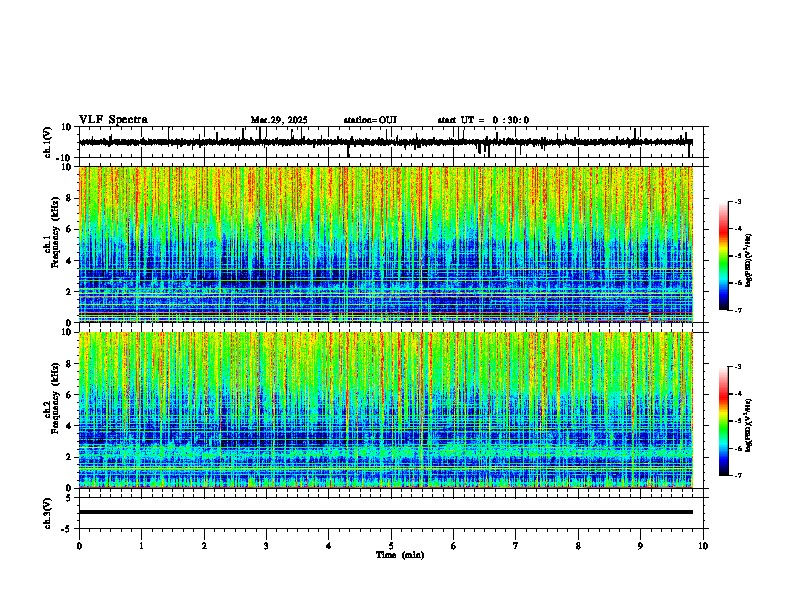
Task: Click the "5" tick label on ch.3(V) axis
Action: [69, 498]
